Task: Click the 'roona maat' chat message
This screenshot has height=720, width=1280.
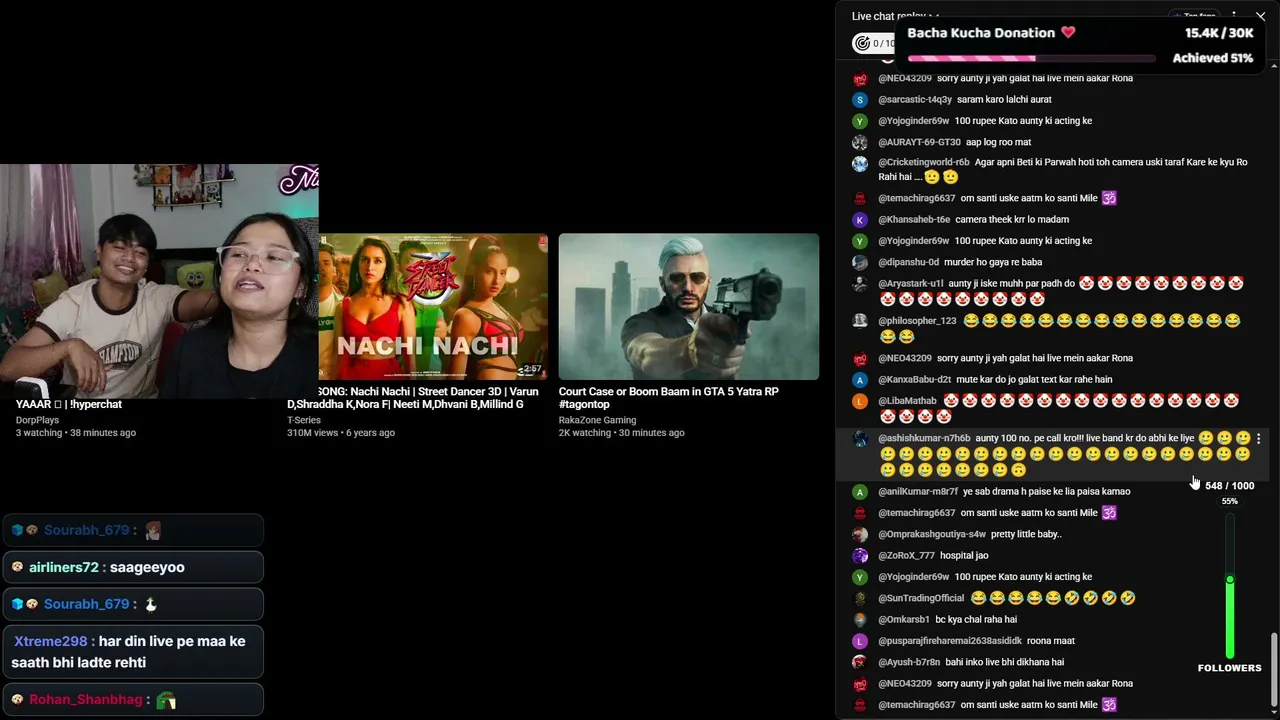Action: point(1051,641)
